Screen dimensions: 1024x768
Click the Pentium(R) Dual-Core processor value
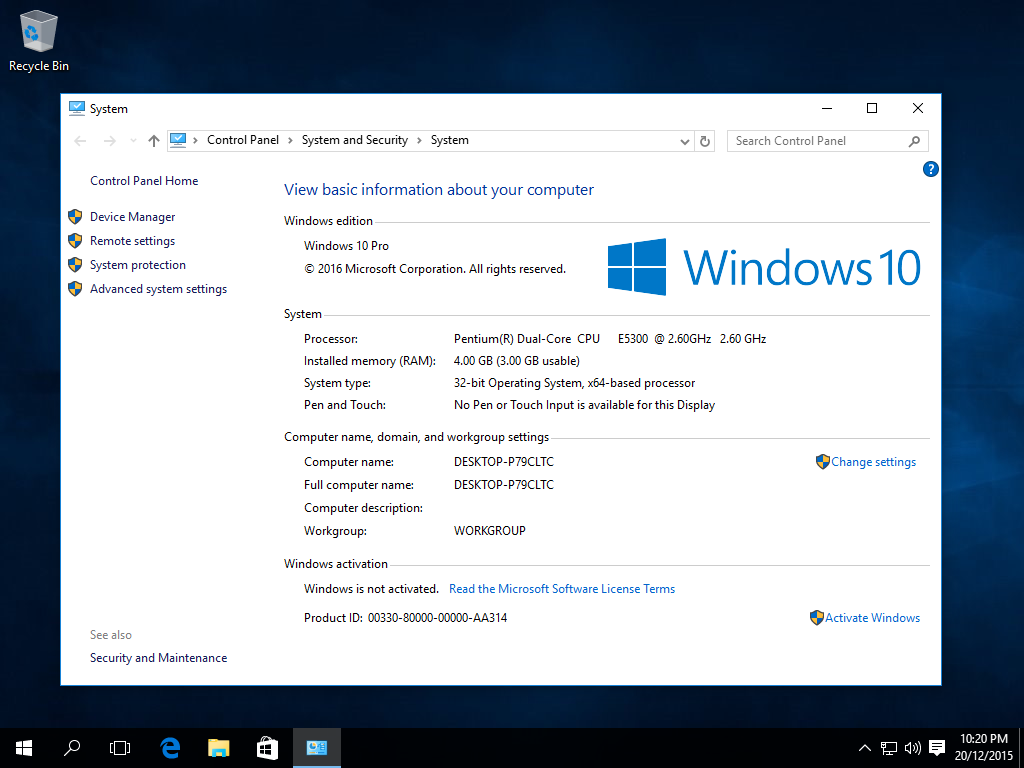[x=610, y=339]
